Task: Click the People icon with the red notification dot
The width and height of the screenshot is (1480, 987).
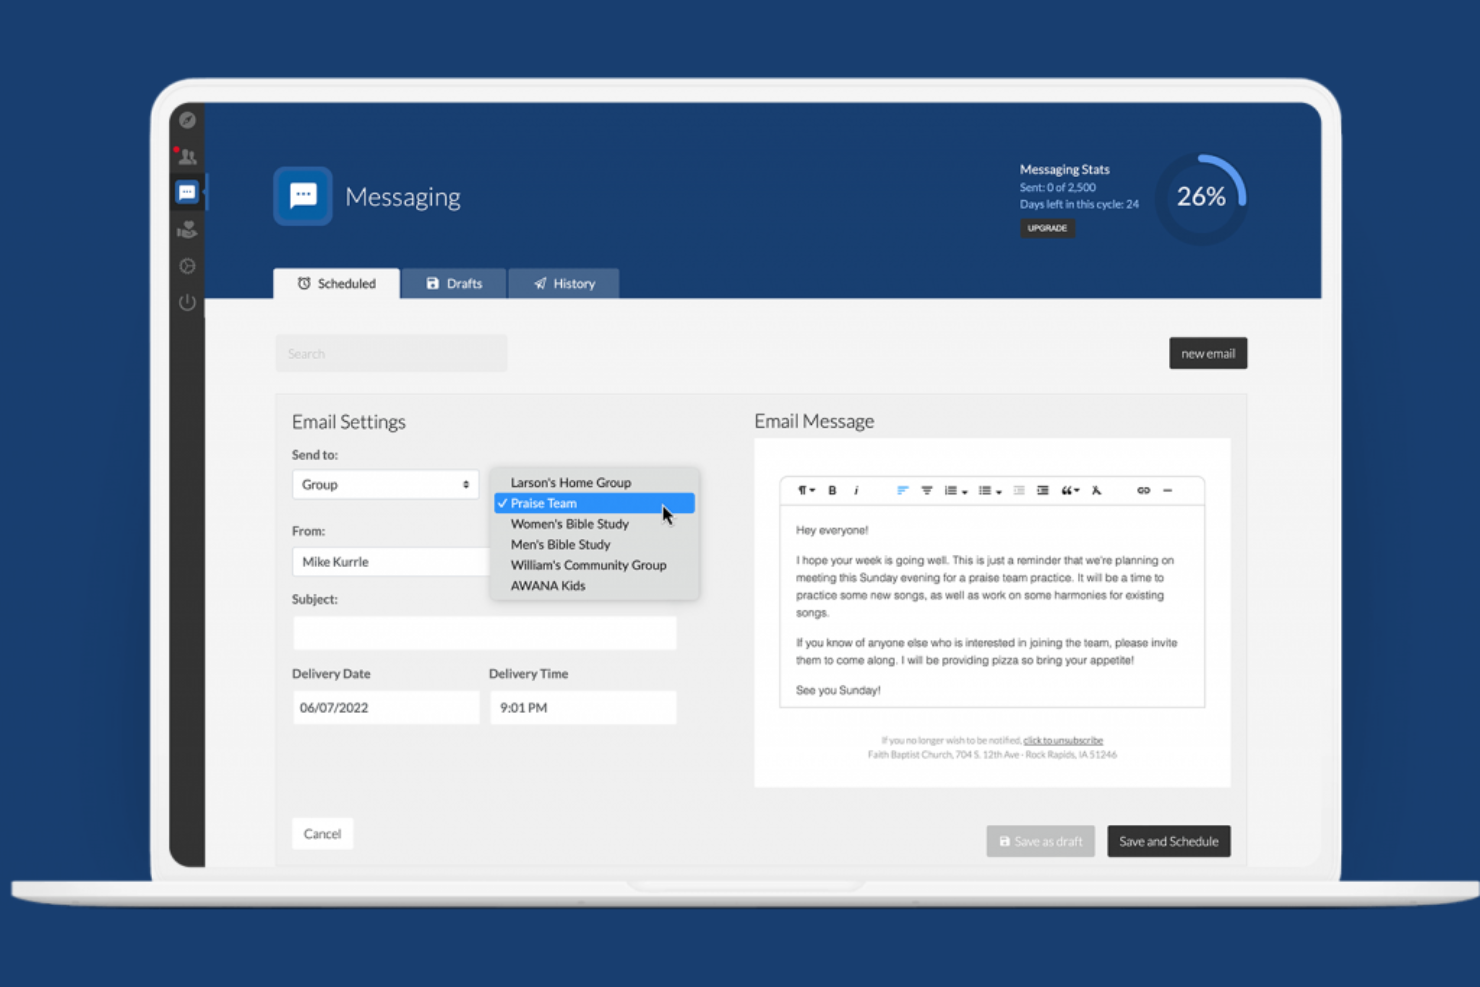Action: coord(187,156)
